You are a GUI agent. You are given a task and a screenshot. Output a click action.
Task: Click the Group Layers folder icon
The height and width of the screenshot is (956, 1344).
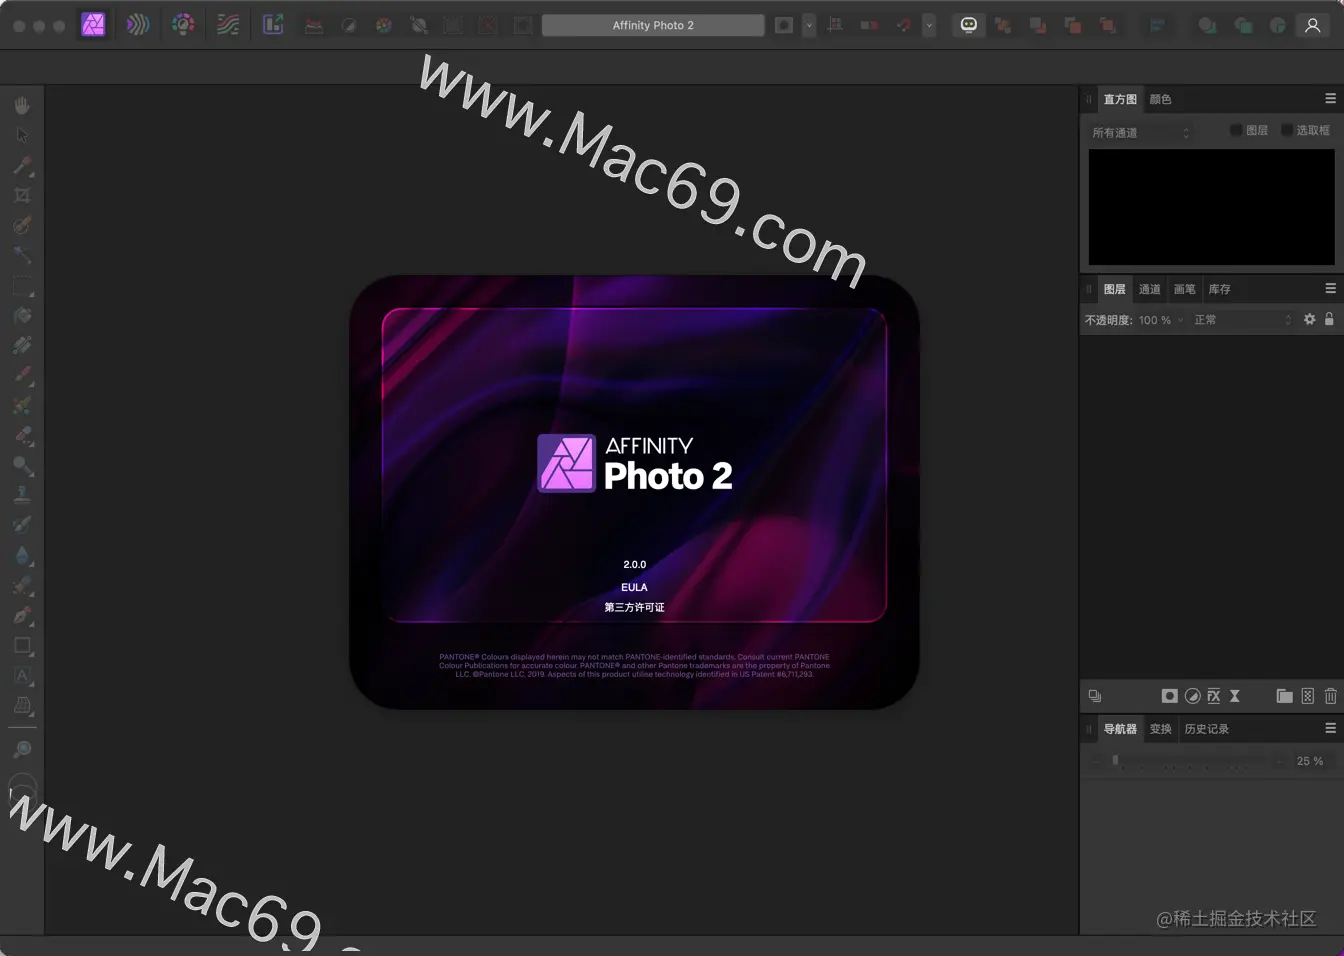(x=1284, y=696)
